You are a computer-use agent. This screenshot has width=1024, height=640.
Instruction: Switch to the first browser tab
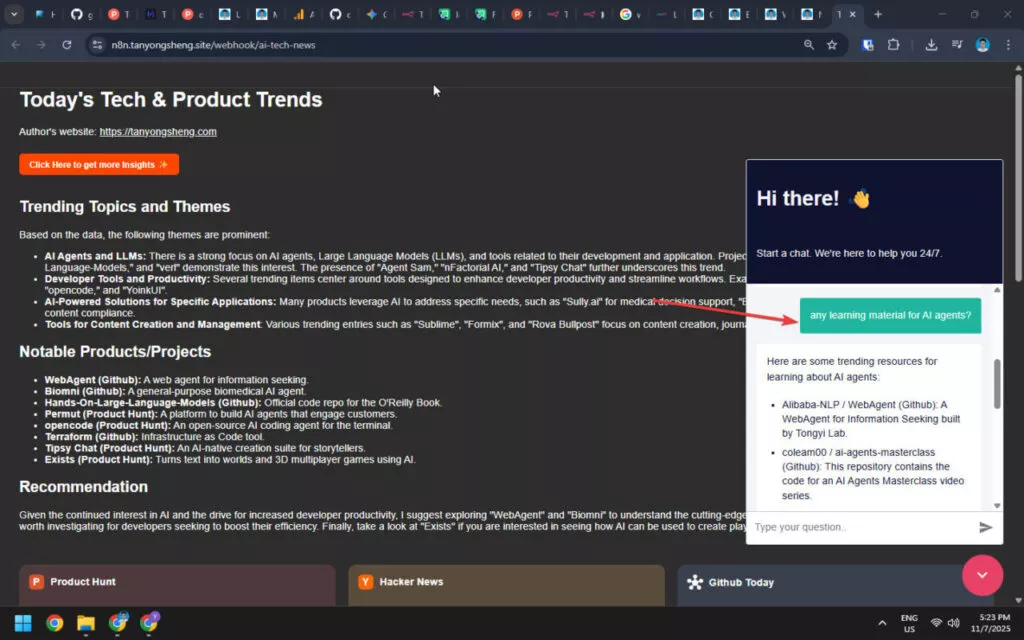point(44,15)
